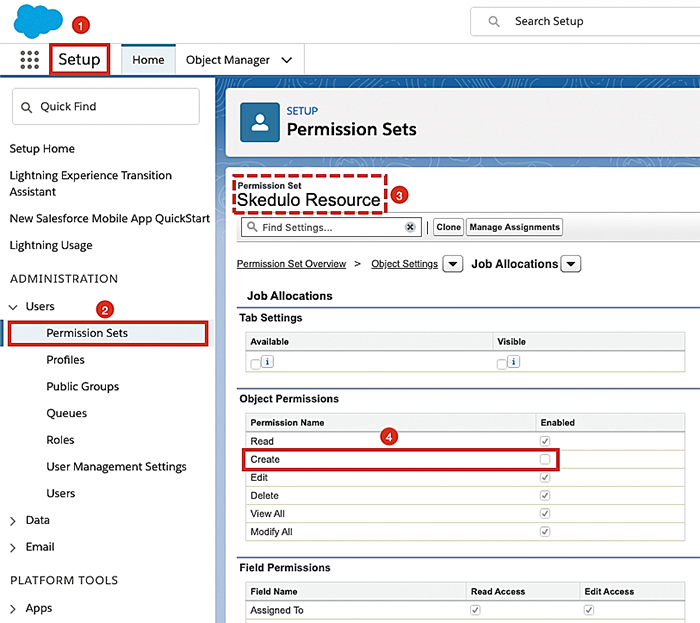Open Setup Home in the sidebar
Image resolution: width=700 pixels, height=623 pixels.
tap(42, 149)
